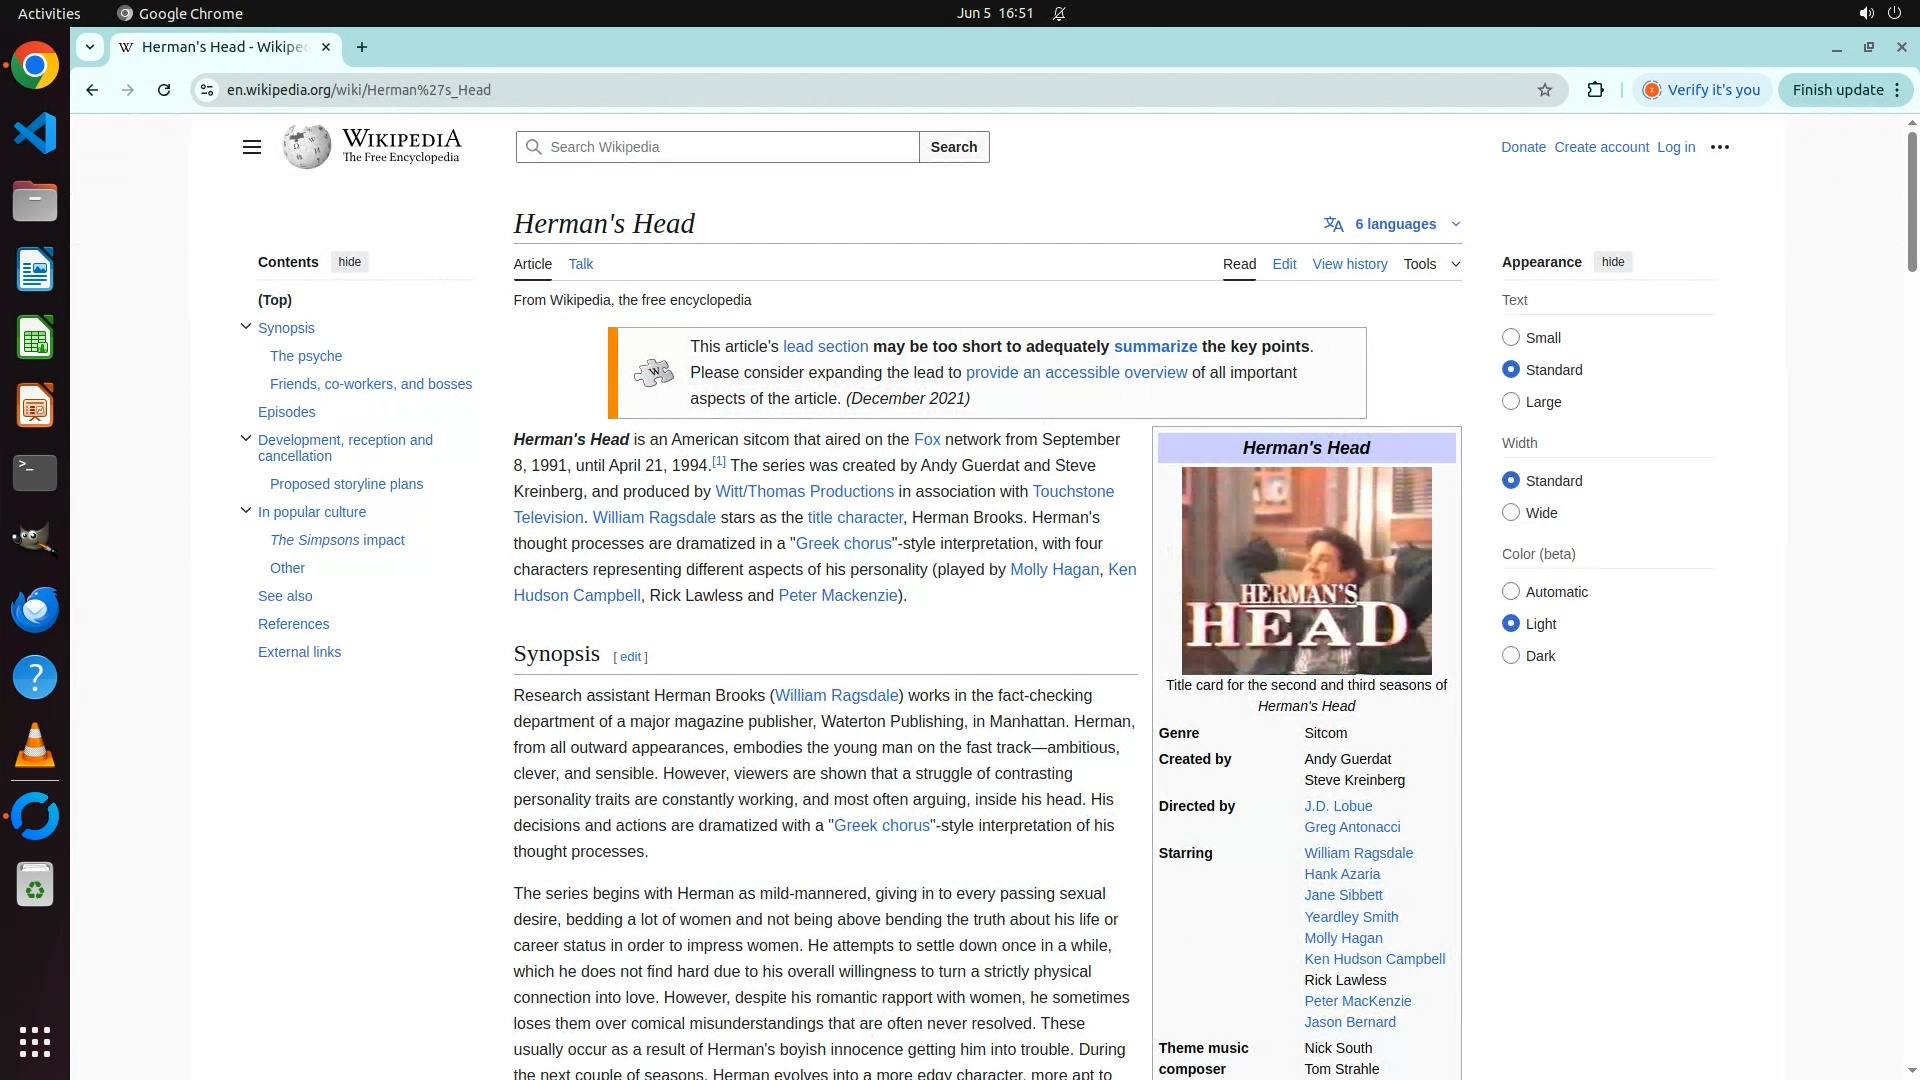Image resolution: width=1920 pixels, height=1080 pixels.
Task: Collapse the Synopsis contents section
Action: (x=246, y=327)
